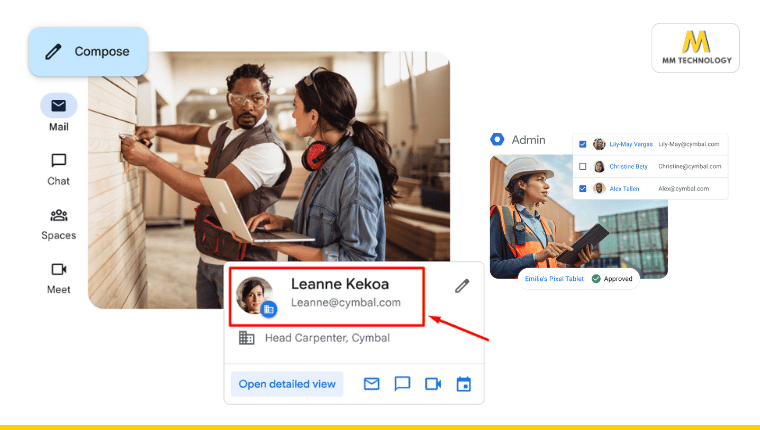Click Alex@cymbal.com email text
The image size is (760, 430).
click(683, 189)
